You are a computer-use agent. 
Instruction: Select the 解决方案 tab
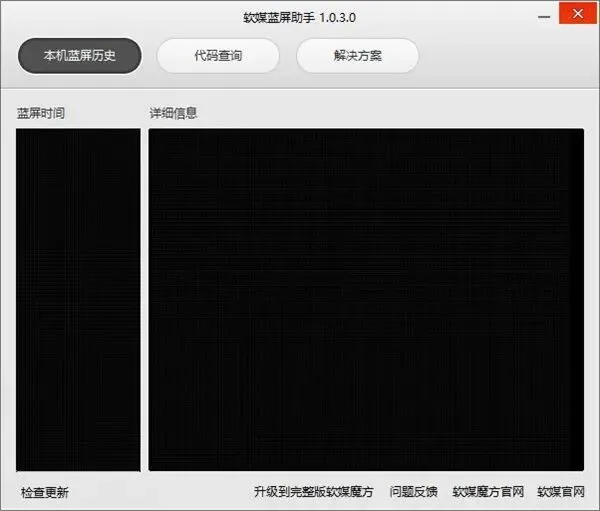point(357,56)
